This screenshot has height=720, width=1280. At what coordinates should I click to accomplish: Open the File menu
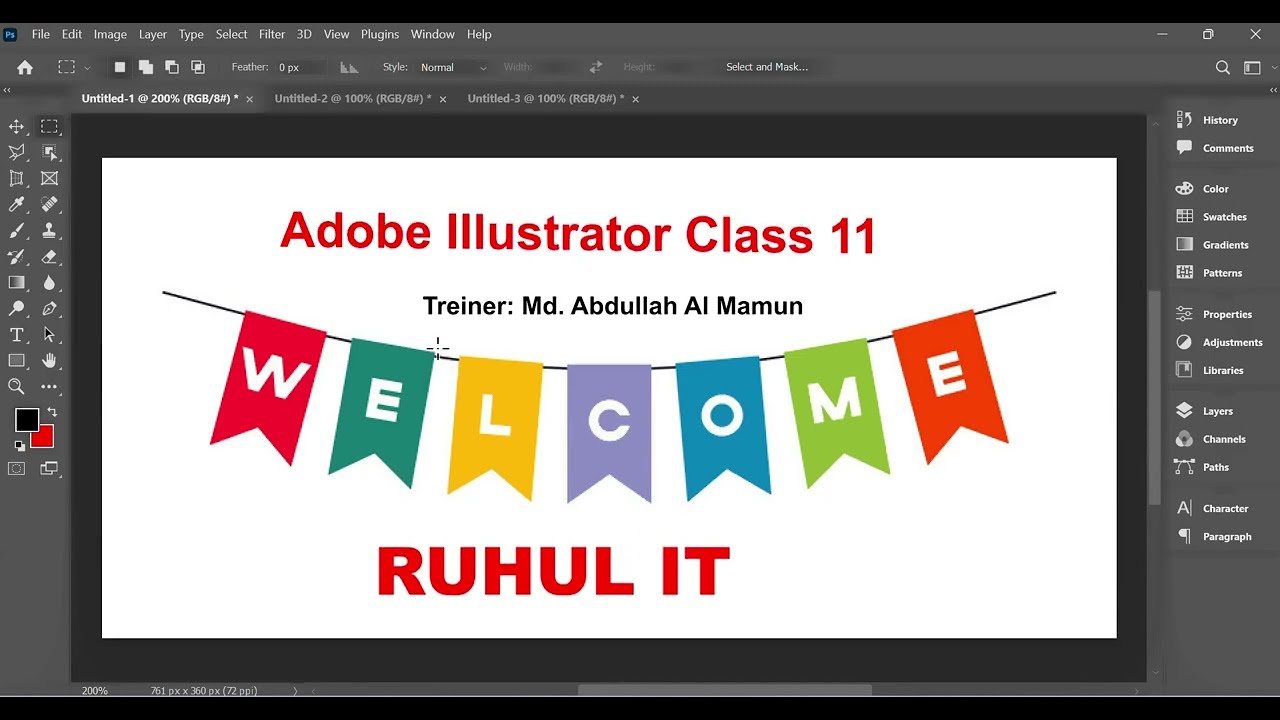tap(41, 34)
